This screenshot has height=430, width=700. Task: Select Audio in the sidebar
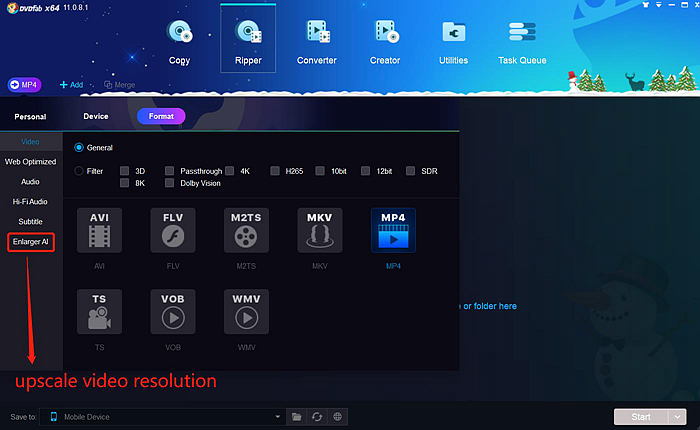(x=30, y=182)
